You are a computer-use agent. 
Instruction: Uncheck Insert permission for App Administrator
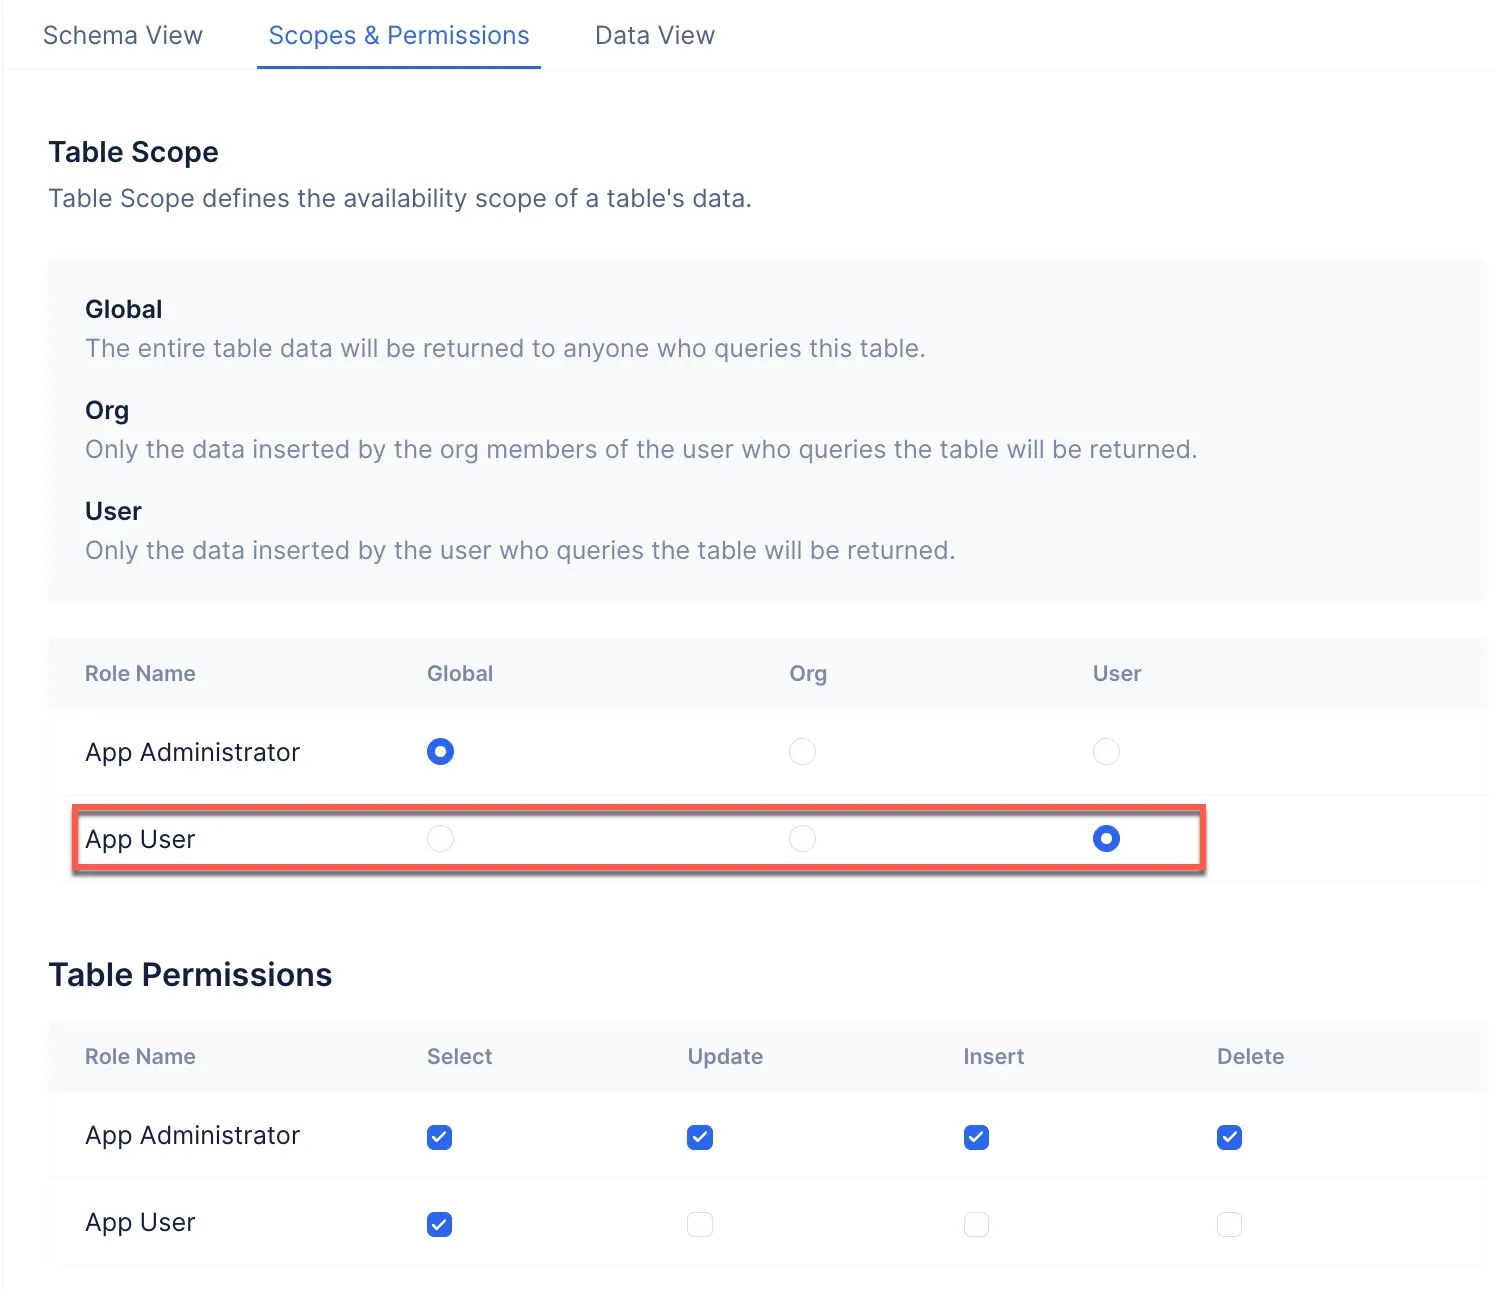click(976, 1137)
